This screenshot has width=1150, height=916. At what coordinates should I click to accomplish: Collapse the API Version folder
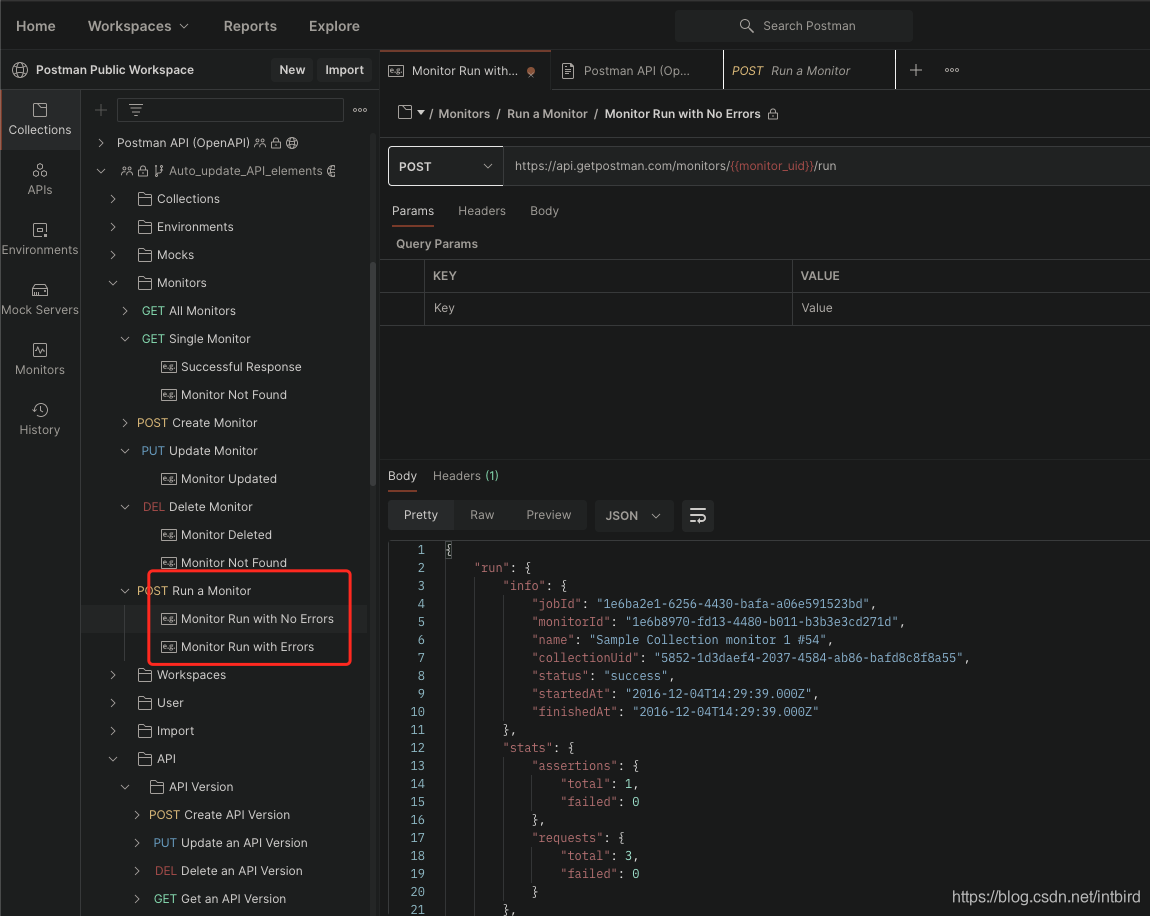pyautogui.click(x=125, y=787)
